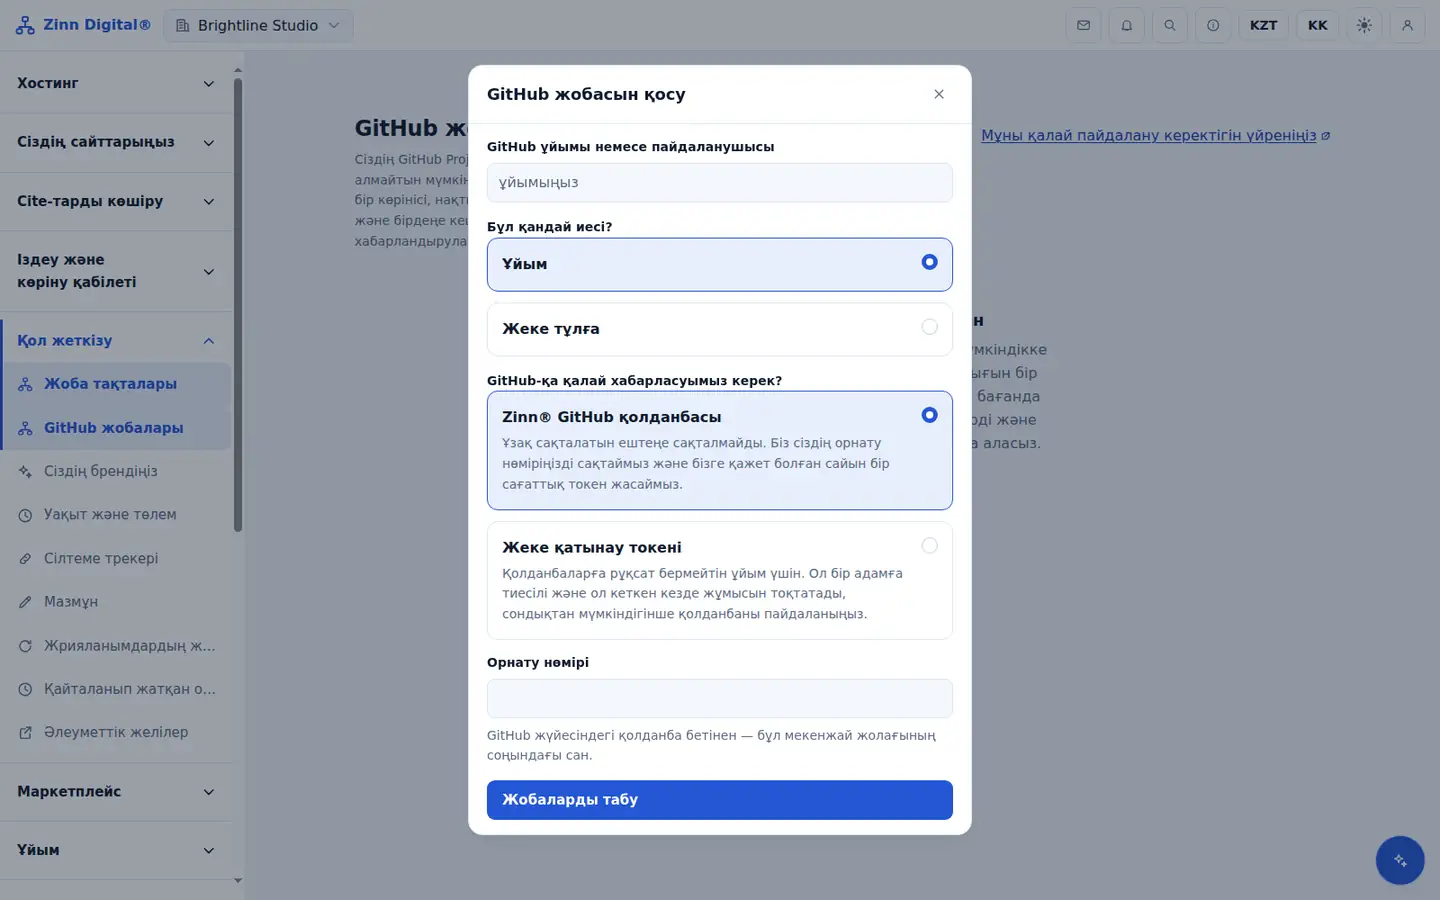Open the search magnifier icon
This screenshot has height=900, width=1440.
point(1170,25)
